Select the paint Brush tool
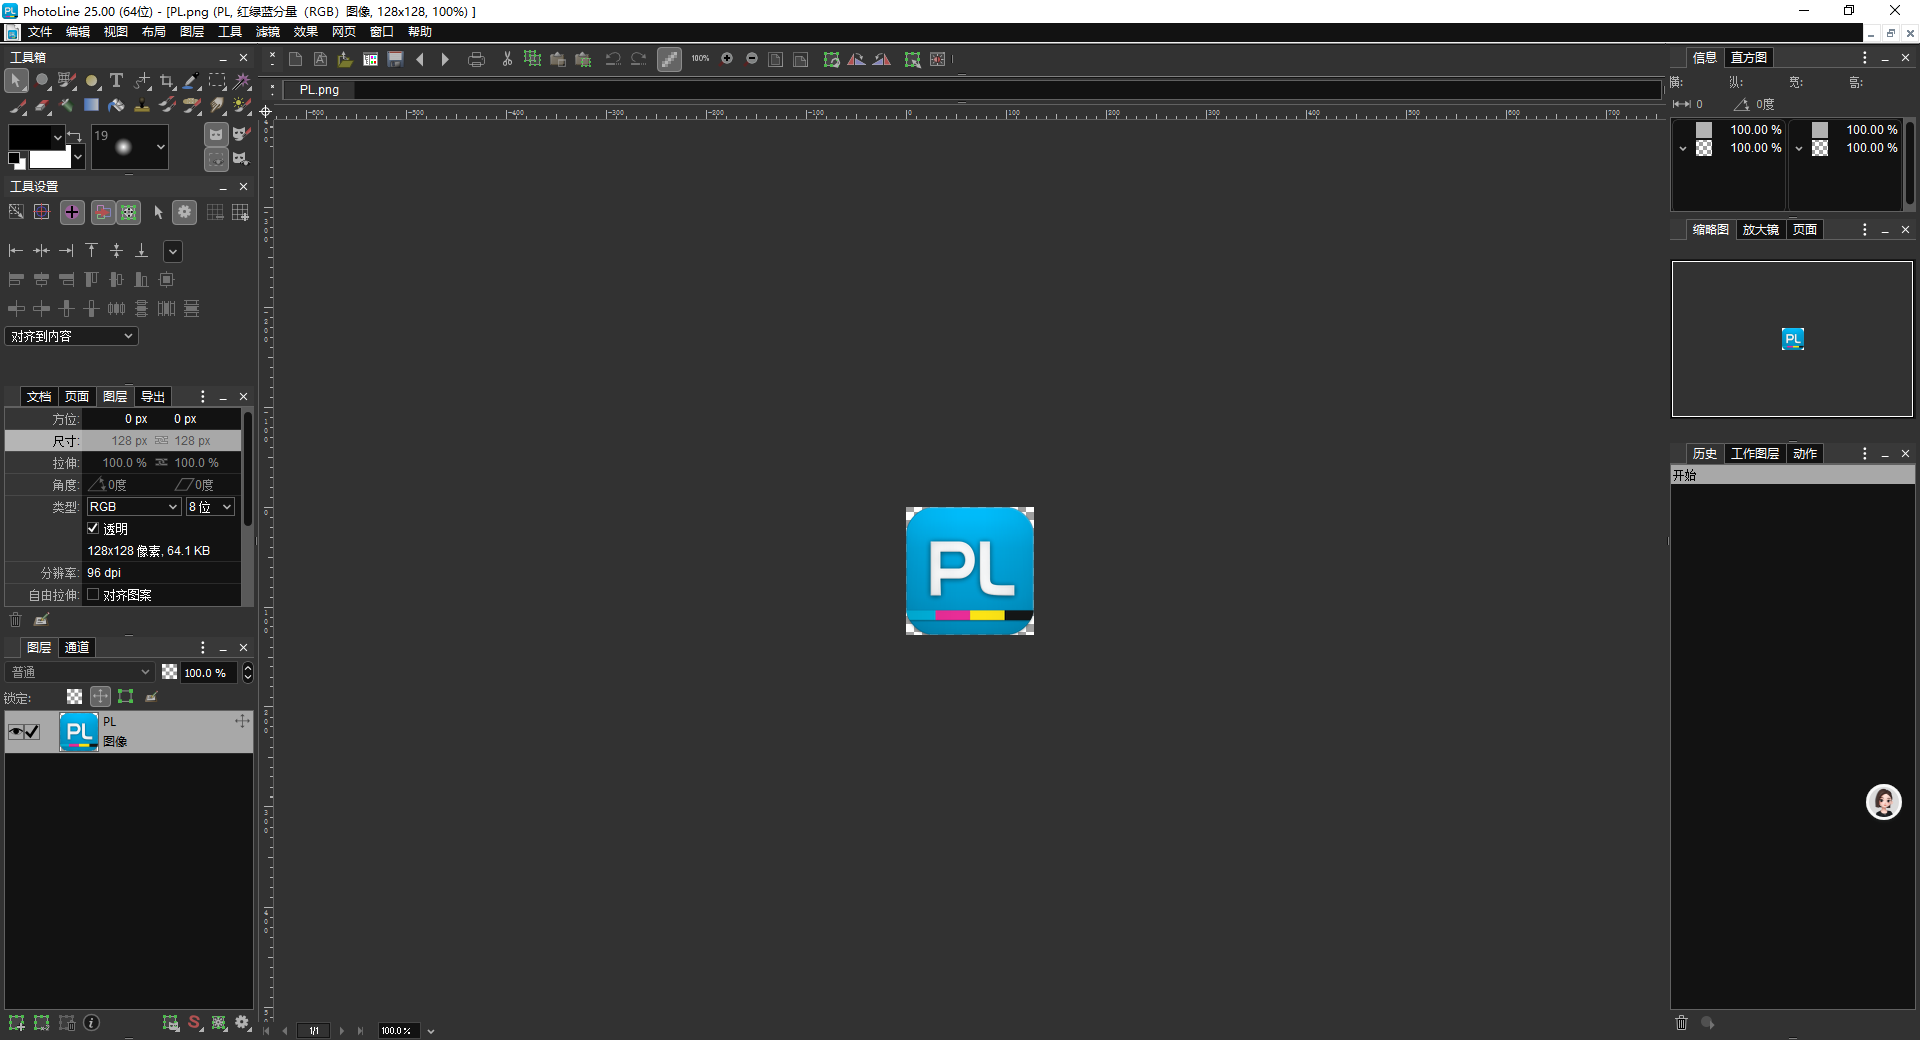The width and height of the screenshot is (1920, 1040). click(x=17, y=105)
